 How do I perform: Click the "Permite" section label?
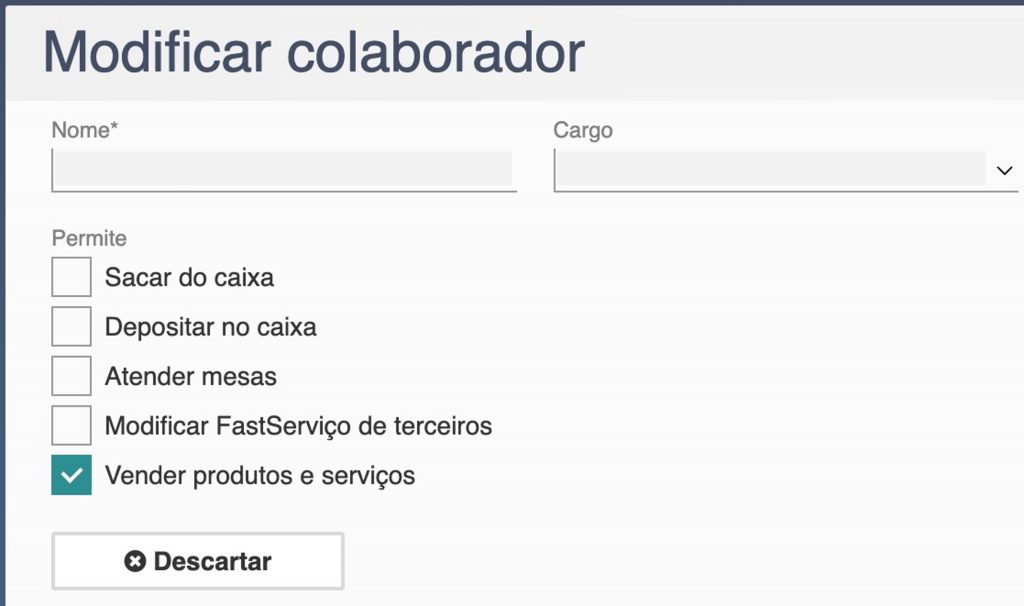coord(89,238)
